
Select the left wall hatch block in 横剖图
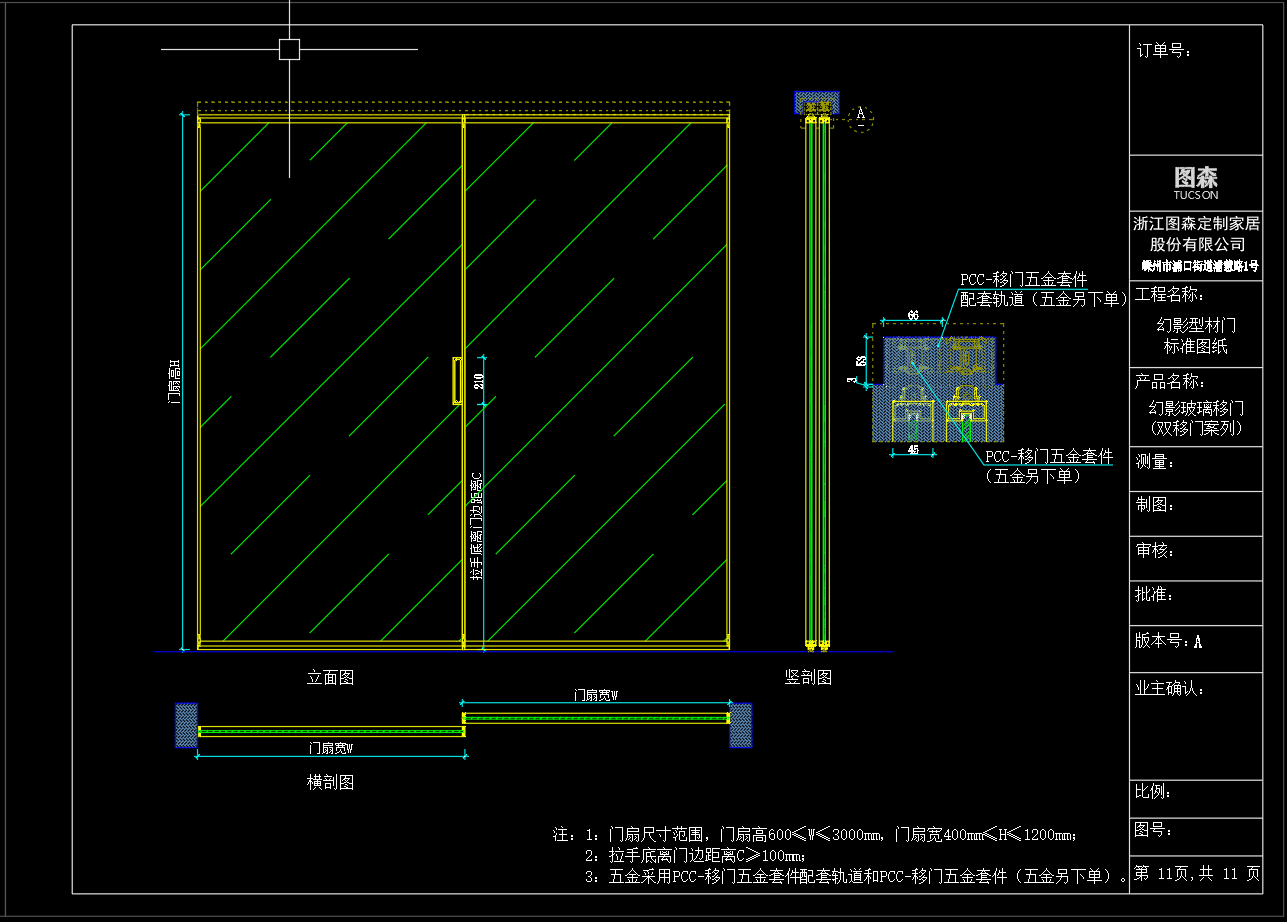pyautogui.click(x=187, y=725)
